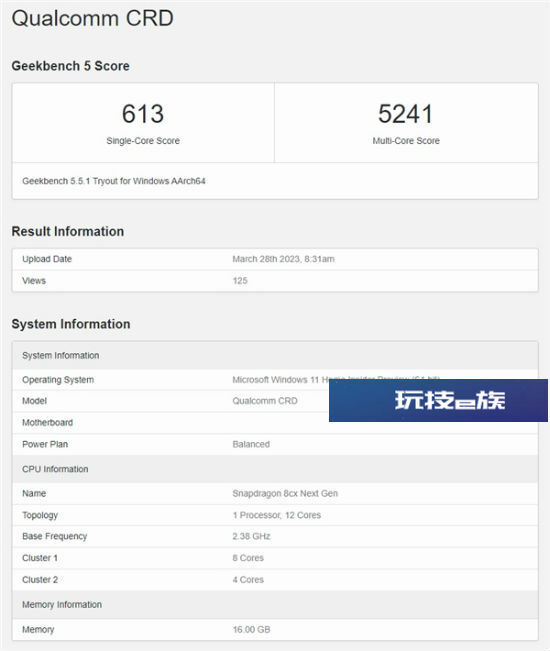The image size is (550, 651).
Task: Click the Motherboard label
Action: [47, 423]
